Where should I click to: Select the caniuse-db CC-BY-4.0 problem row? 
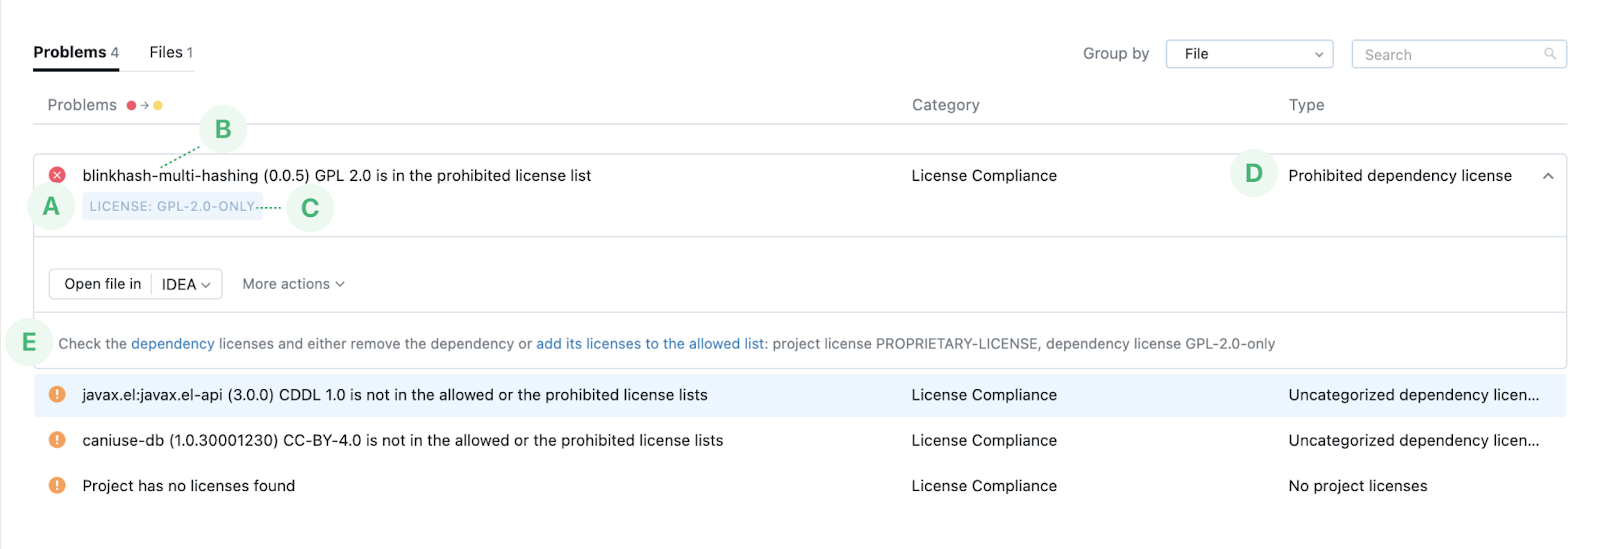click(402, 440)
